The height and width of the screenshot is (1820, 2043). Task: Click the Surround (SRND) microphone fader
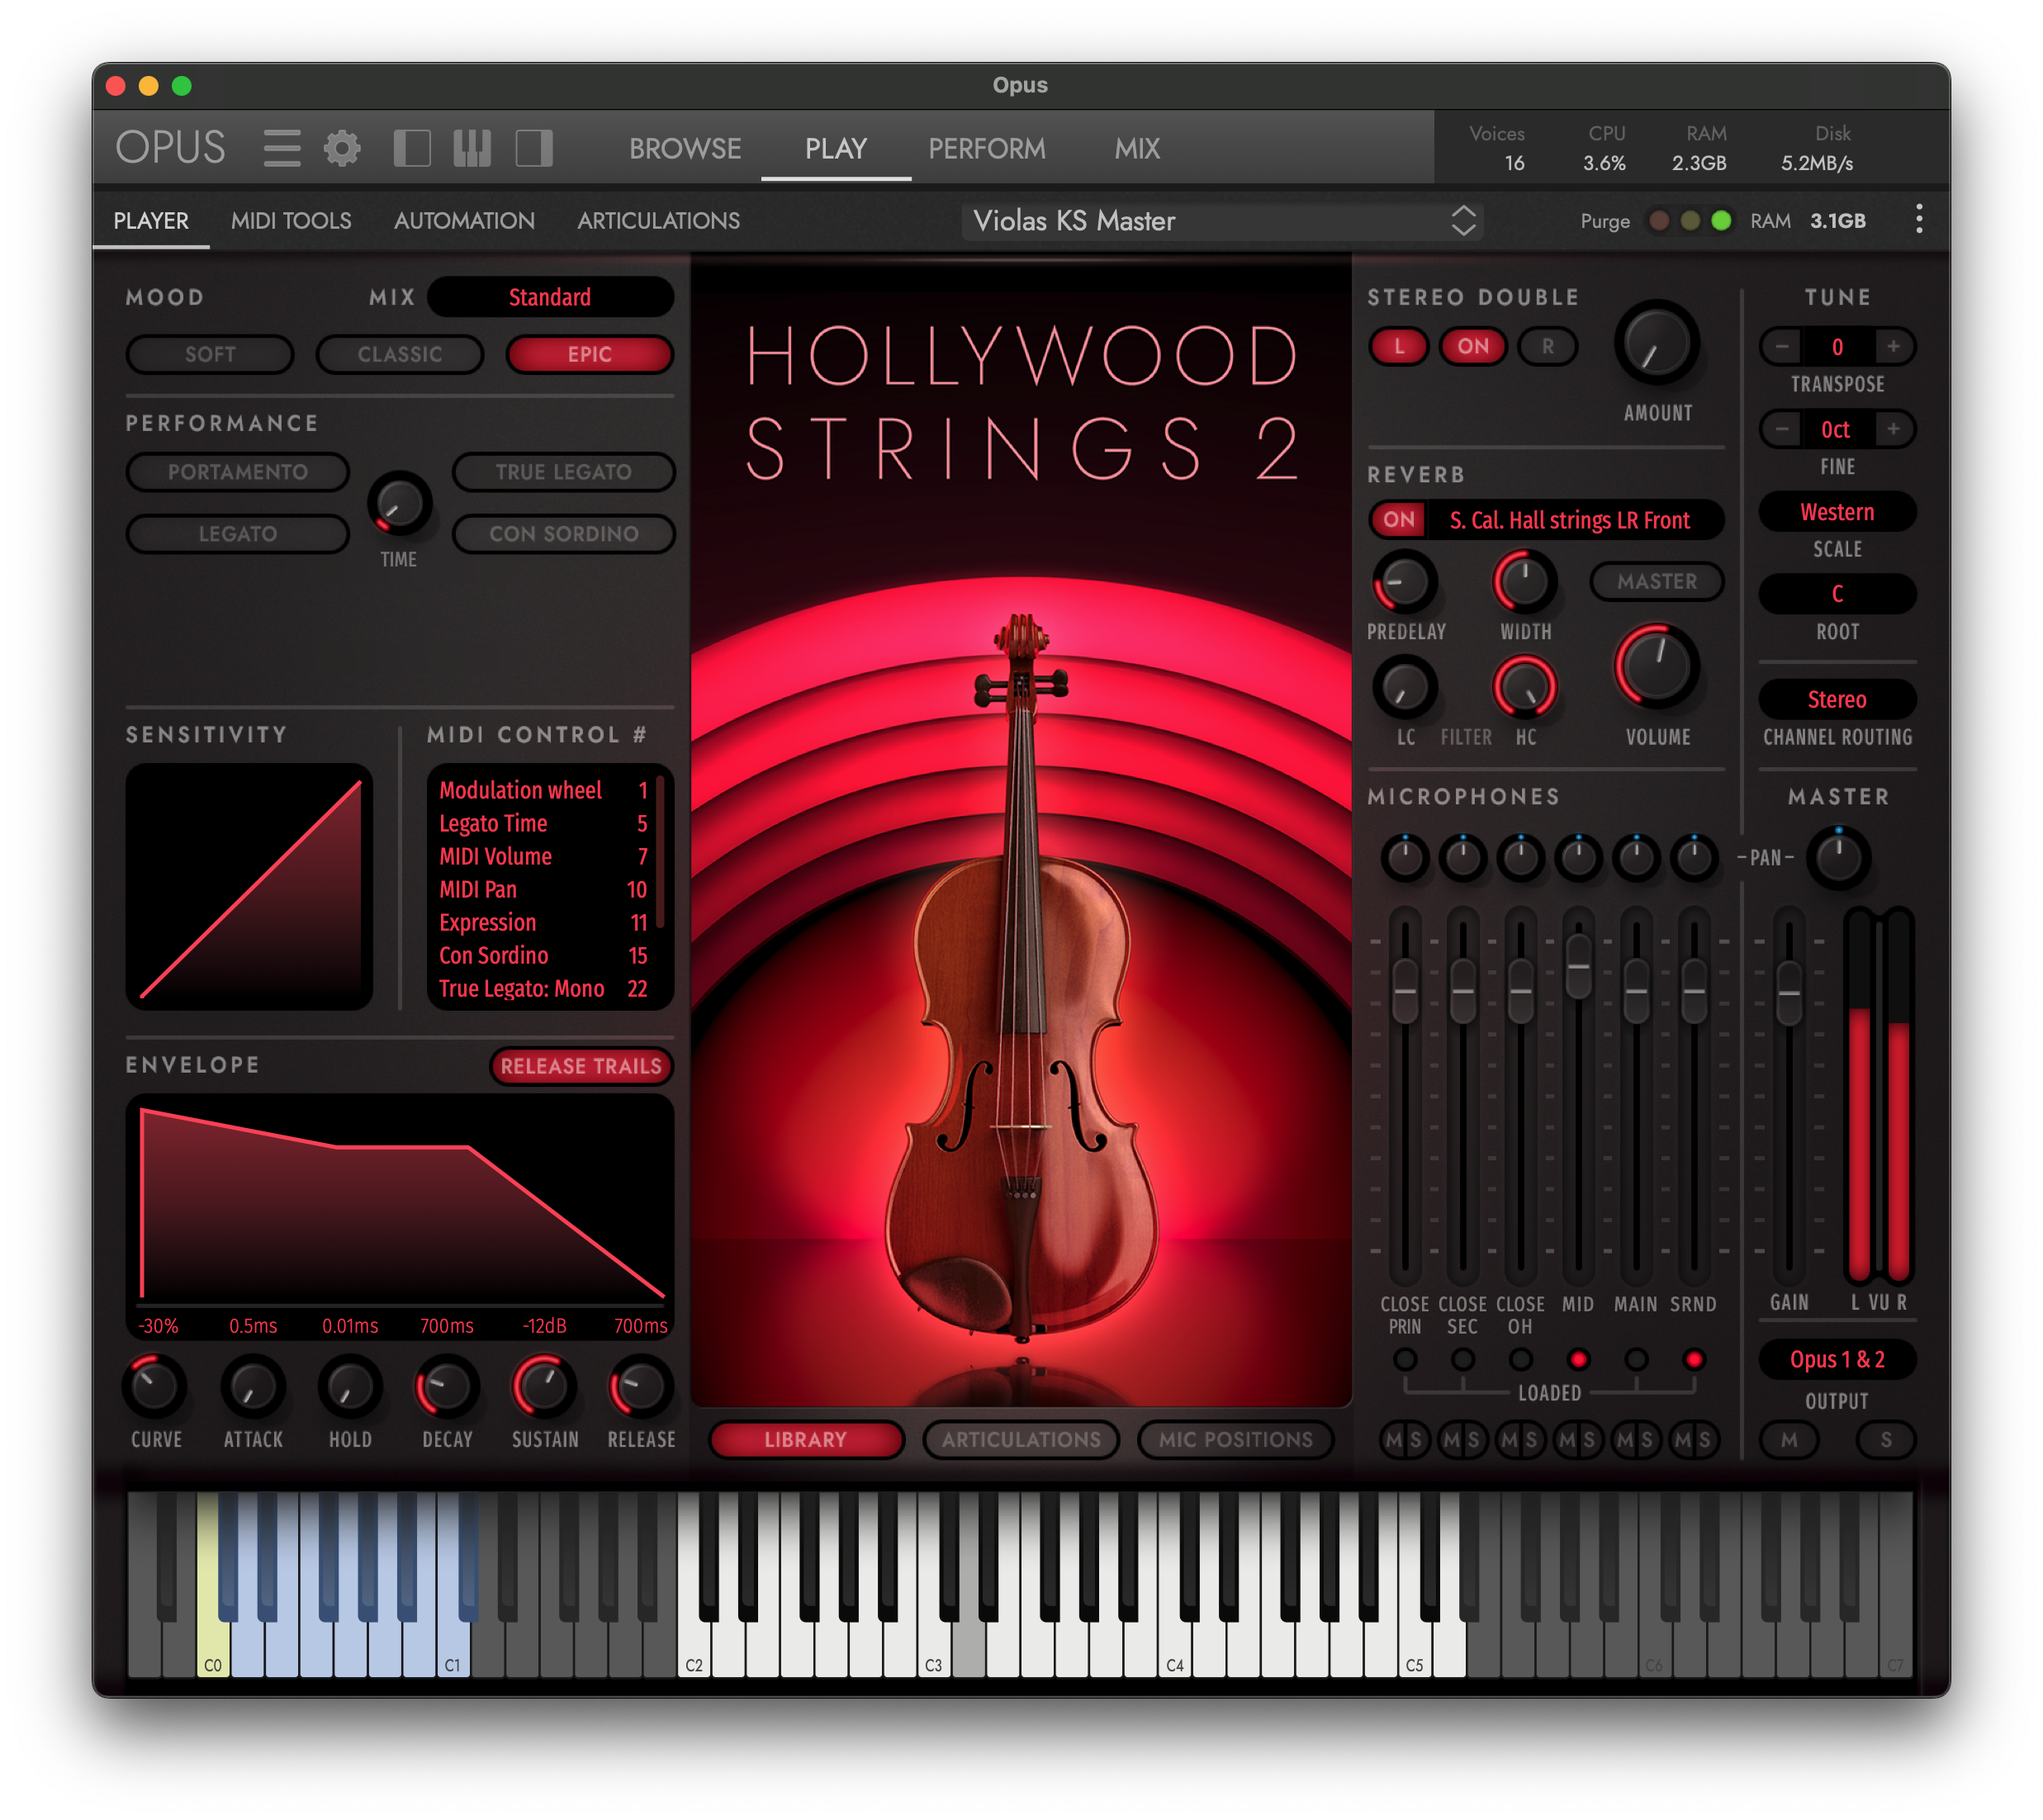tap(1693, 991)
